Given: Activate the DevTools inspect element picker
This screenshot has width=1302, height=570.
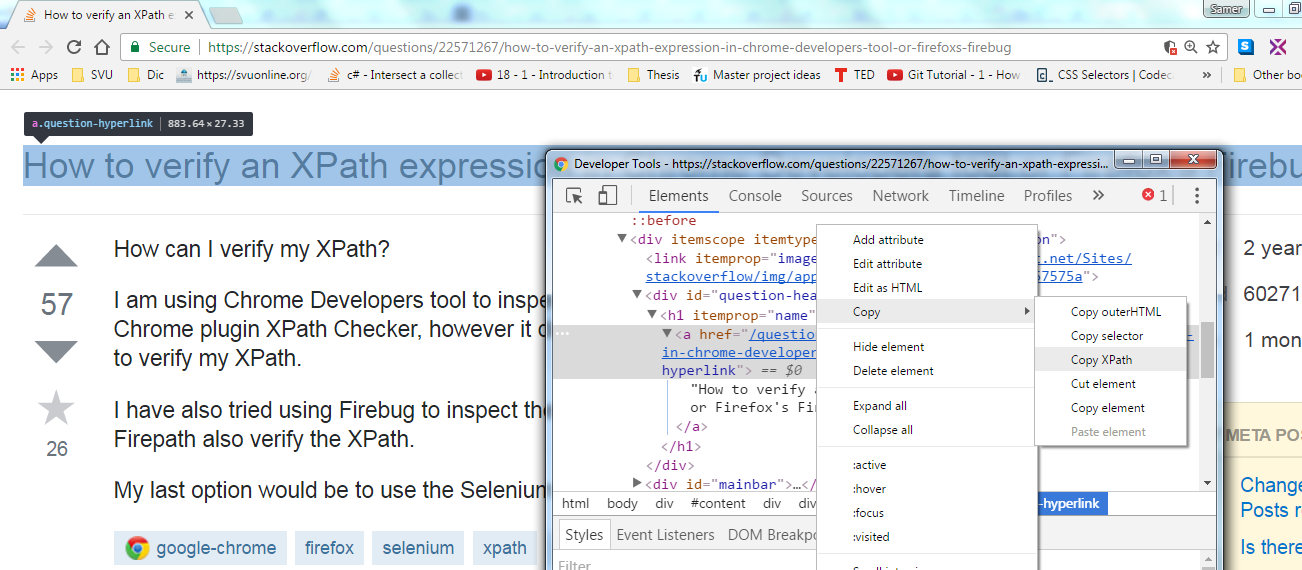Looking at the screenshot, I should tap(575, 196).
